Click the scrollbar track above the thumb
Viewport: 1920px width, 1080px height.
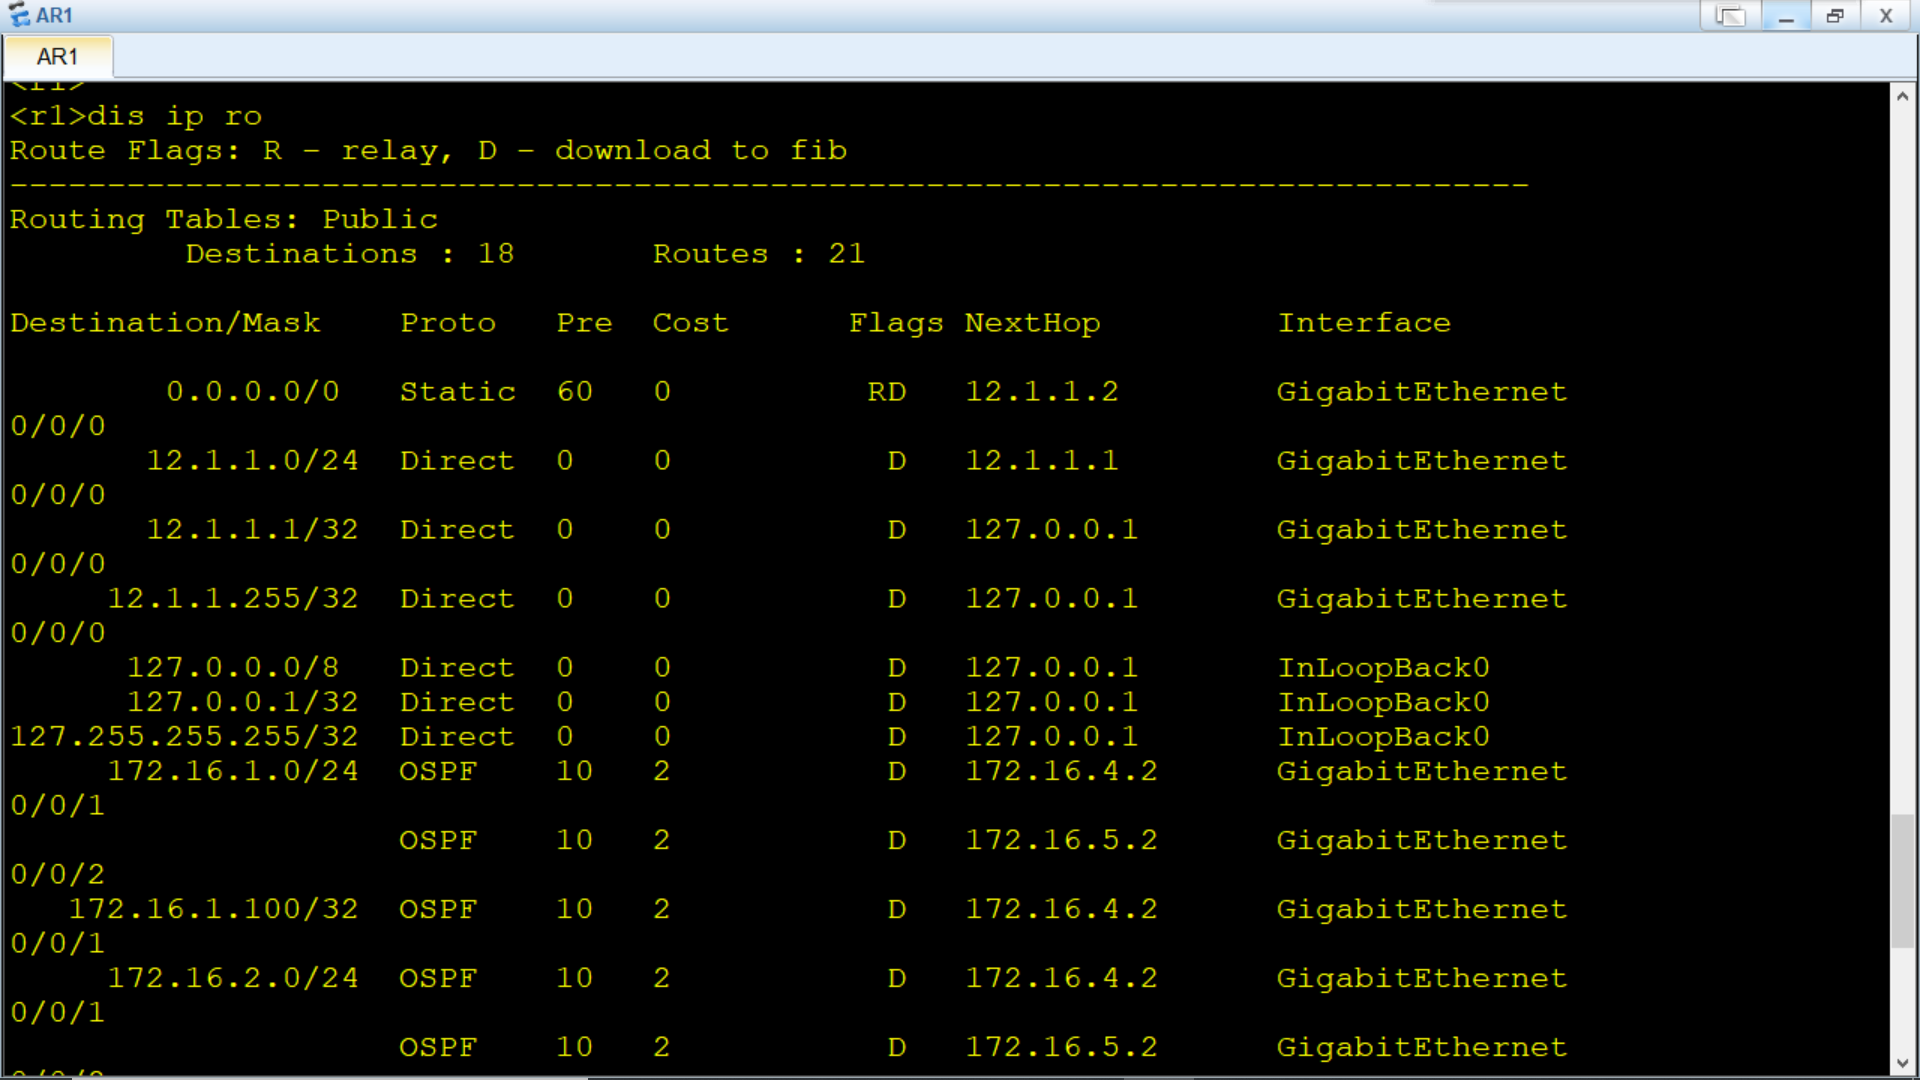(x=1902, y=450)
